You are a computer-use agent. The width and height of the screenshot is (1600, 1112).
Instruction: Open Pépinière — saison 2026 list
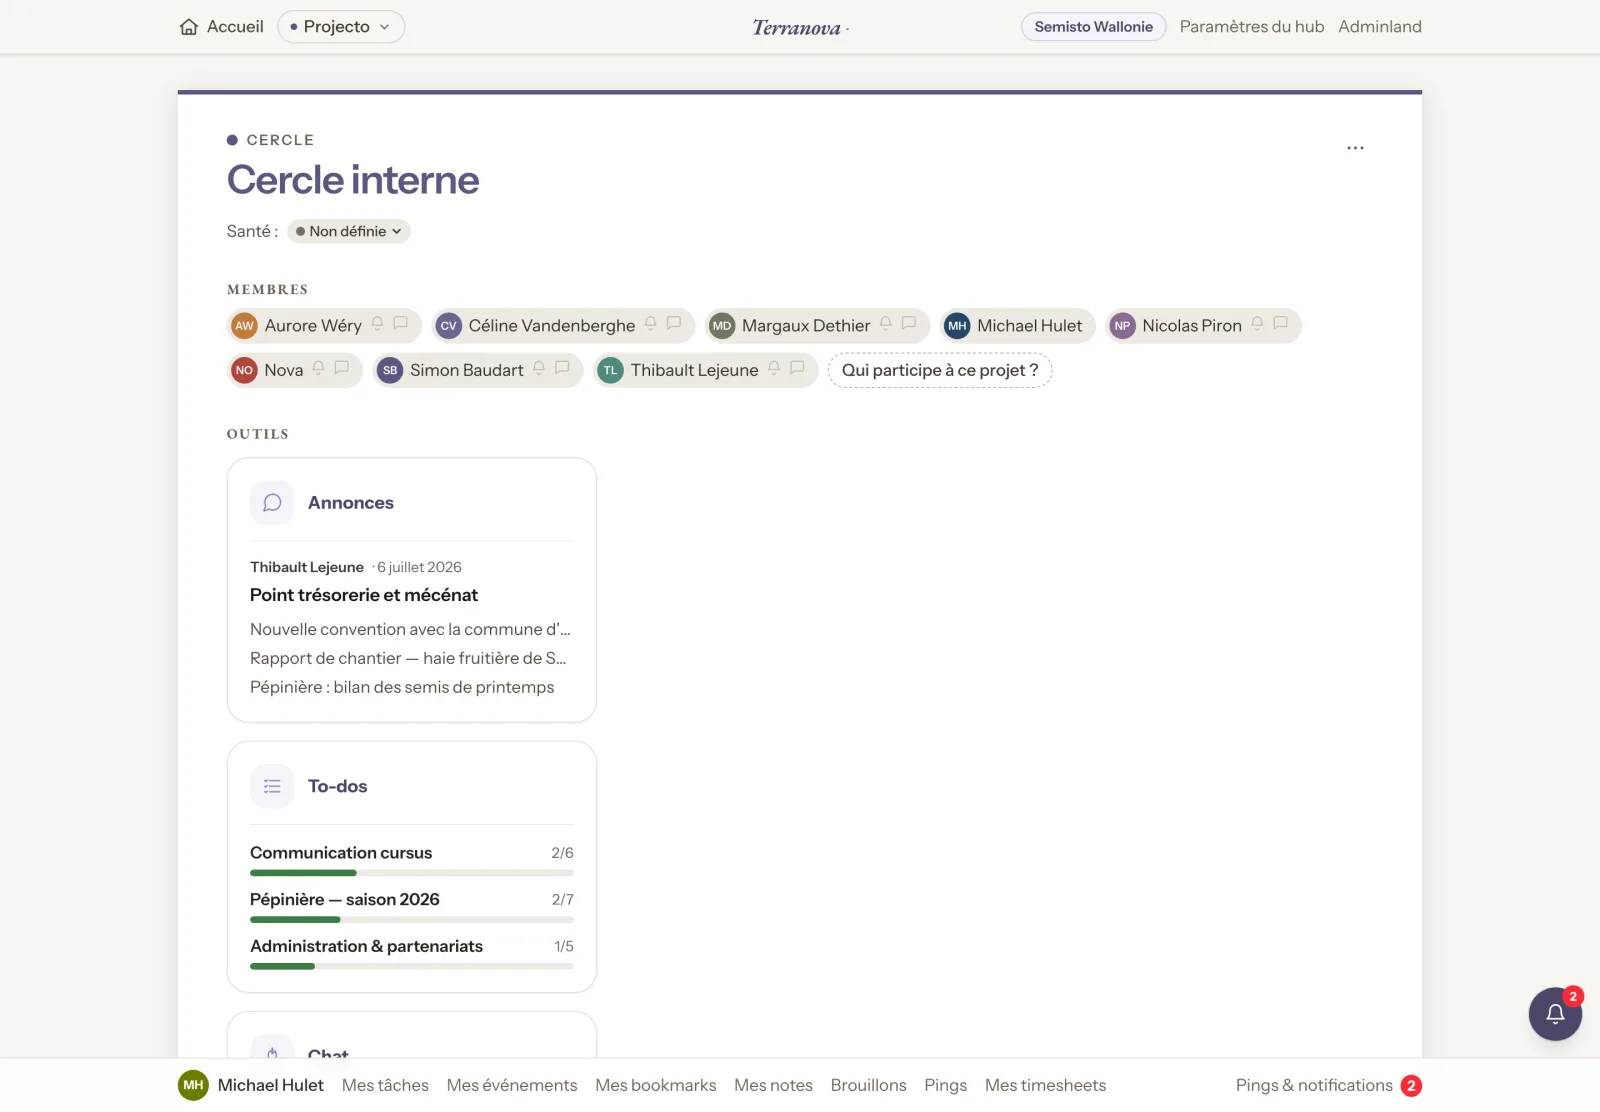pyautogui.click(x=345, y=900)
